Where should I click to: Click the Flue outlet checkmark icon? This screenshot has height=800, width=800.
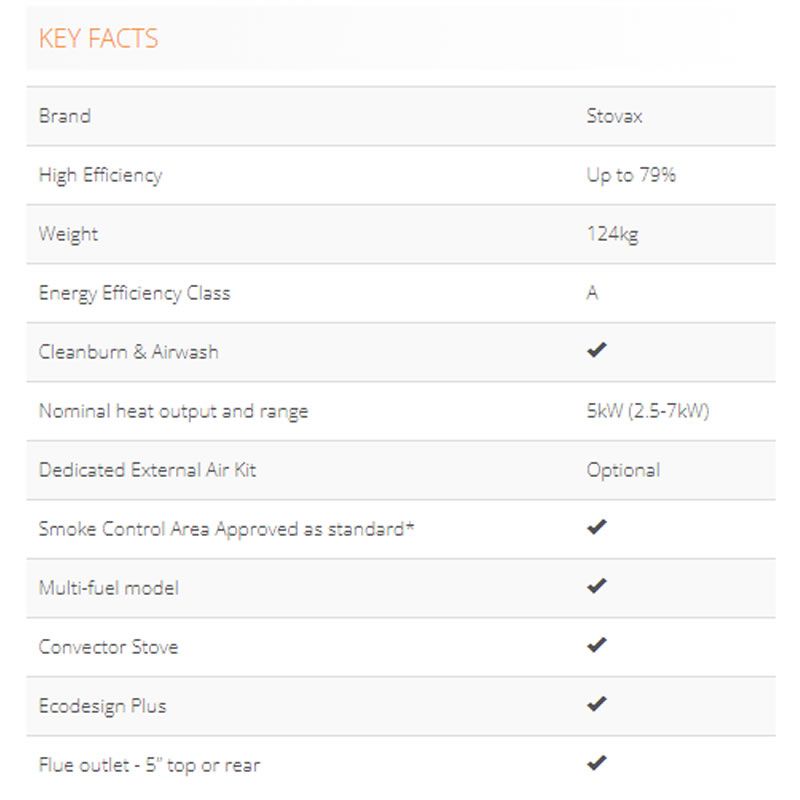tap(597, 763)
